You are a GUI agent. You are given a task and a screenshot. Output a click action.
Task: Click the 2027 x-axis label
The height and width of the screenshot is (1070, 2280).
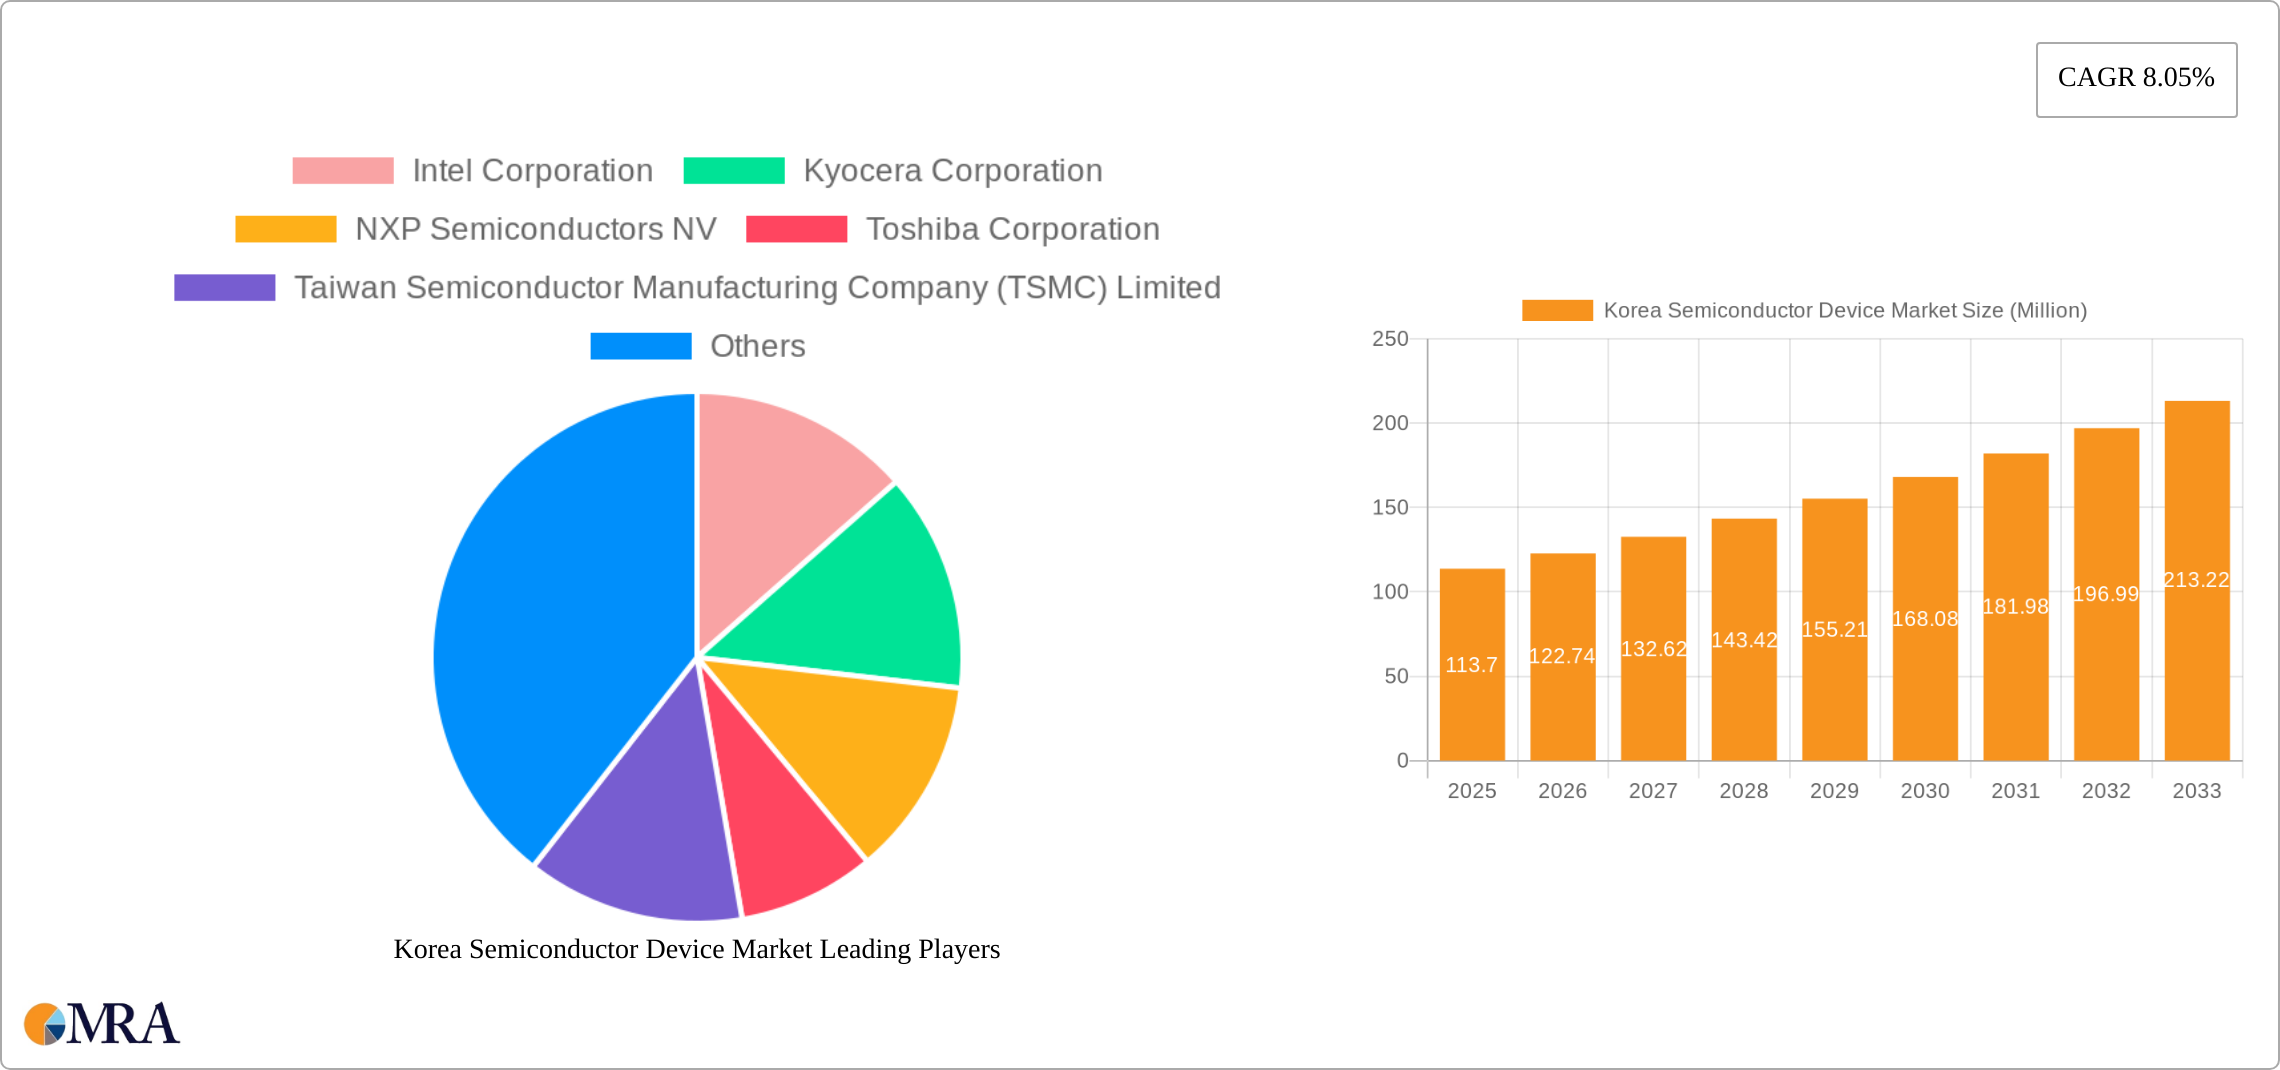point(1653,791)
